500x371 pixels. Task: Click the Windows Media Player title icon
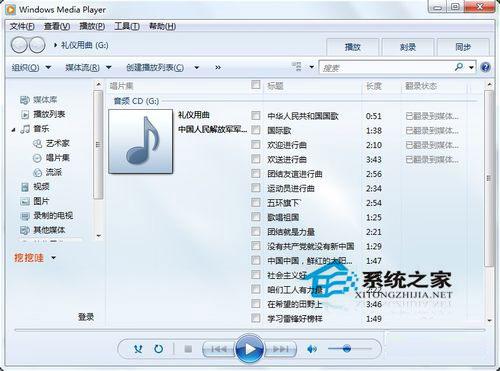(x=11, y=9)
